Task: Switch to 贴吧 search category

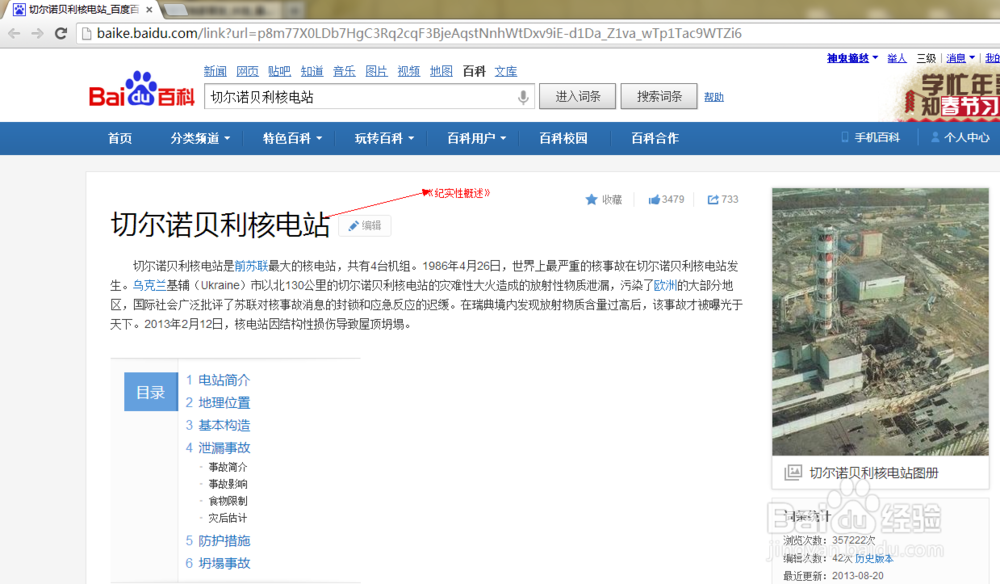Action: coord(279,71)
